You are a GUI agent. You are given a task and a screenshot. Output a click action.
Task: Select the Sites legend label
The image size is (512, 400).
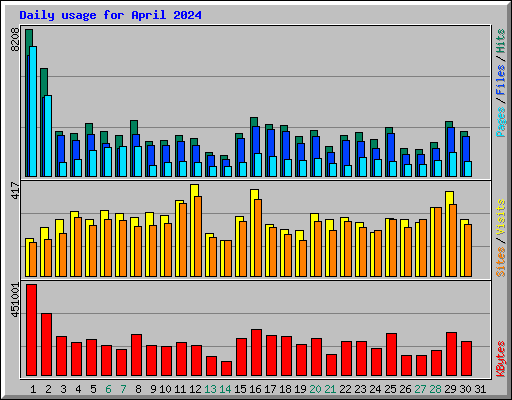click(x=500, y=262)
